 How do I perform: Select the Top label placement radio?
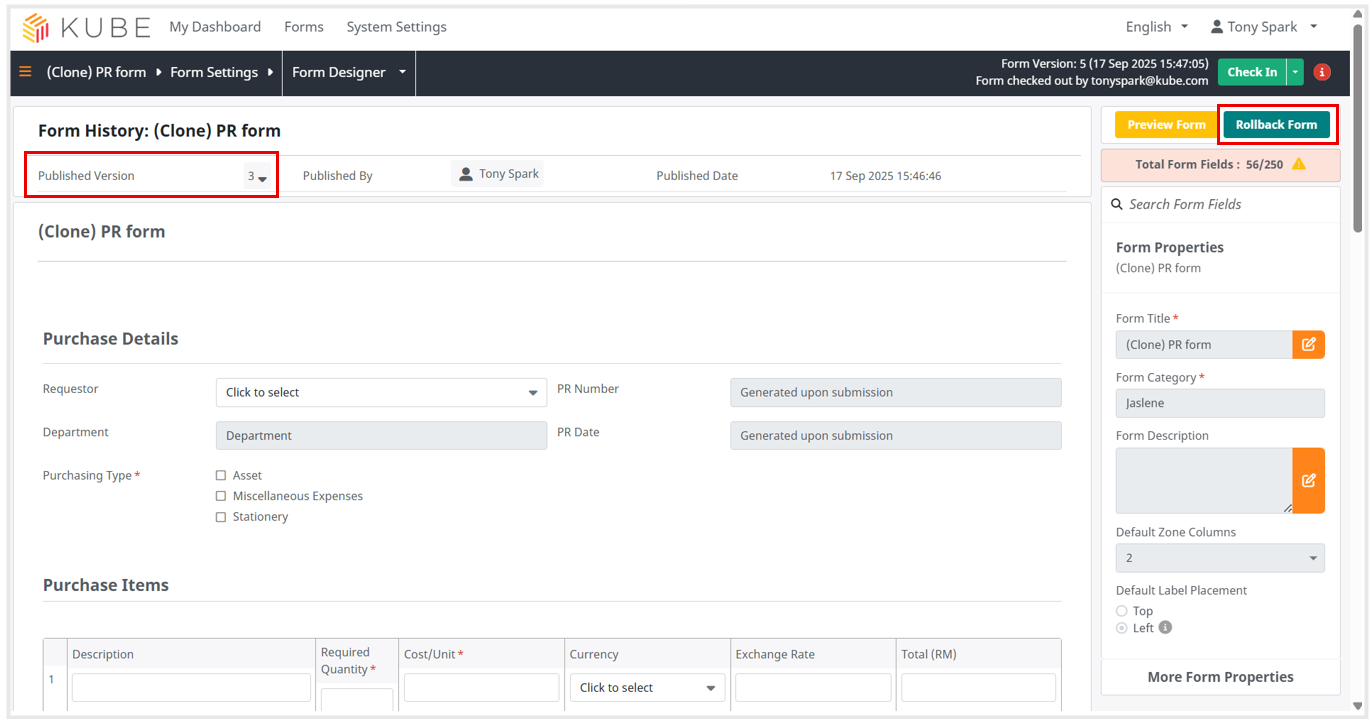[x=1121, y=611]
